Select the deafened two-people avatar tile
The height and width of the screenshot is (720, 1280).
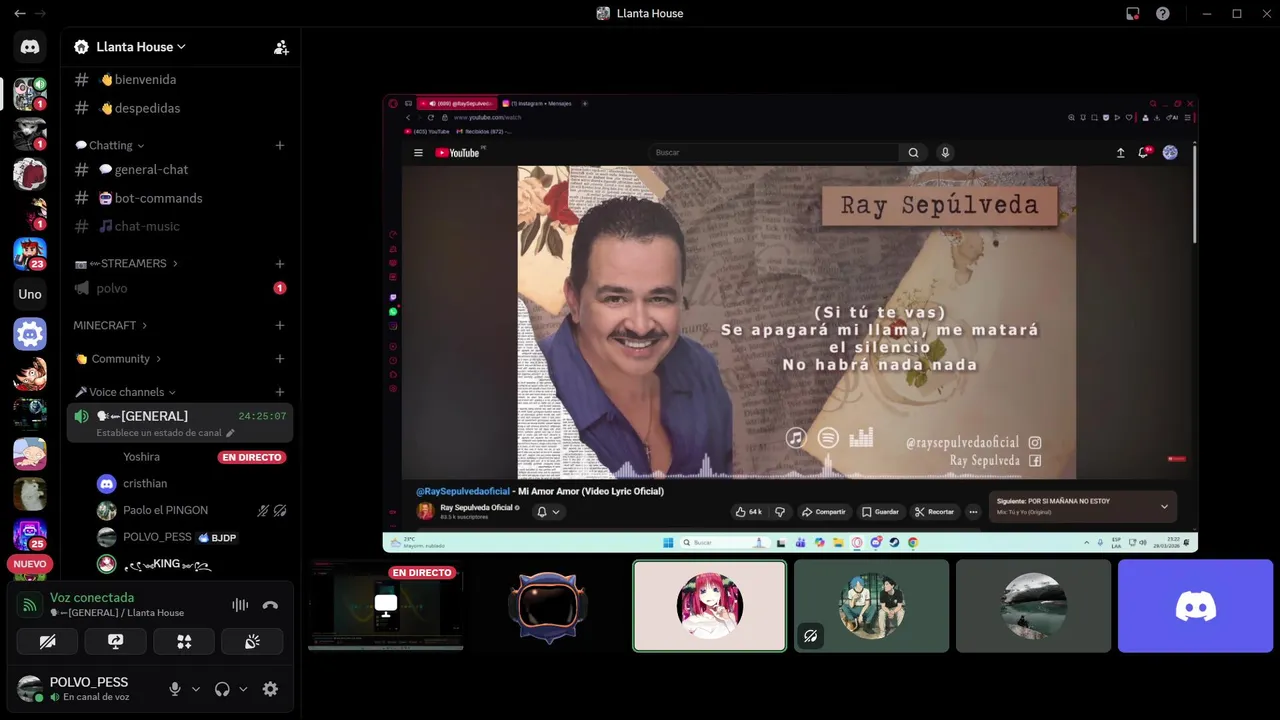871,606
